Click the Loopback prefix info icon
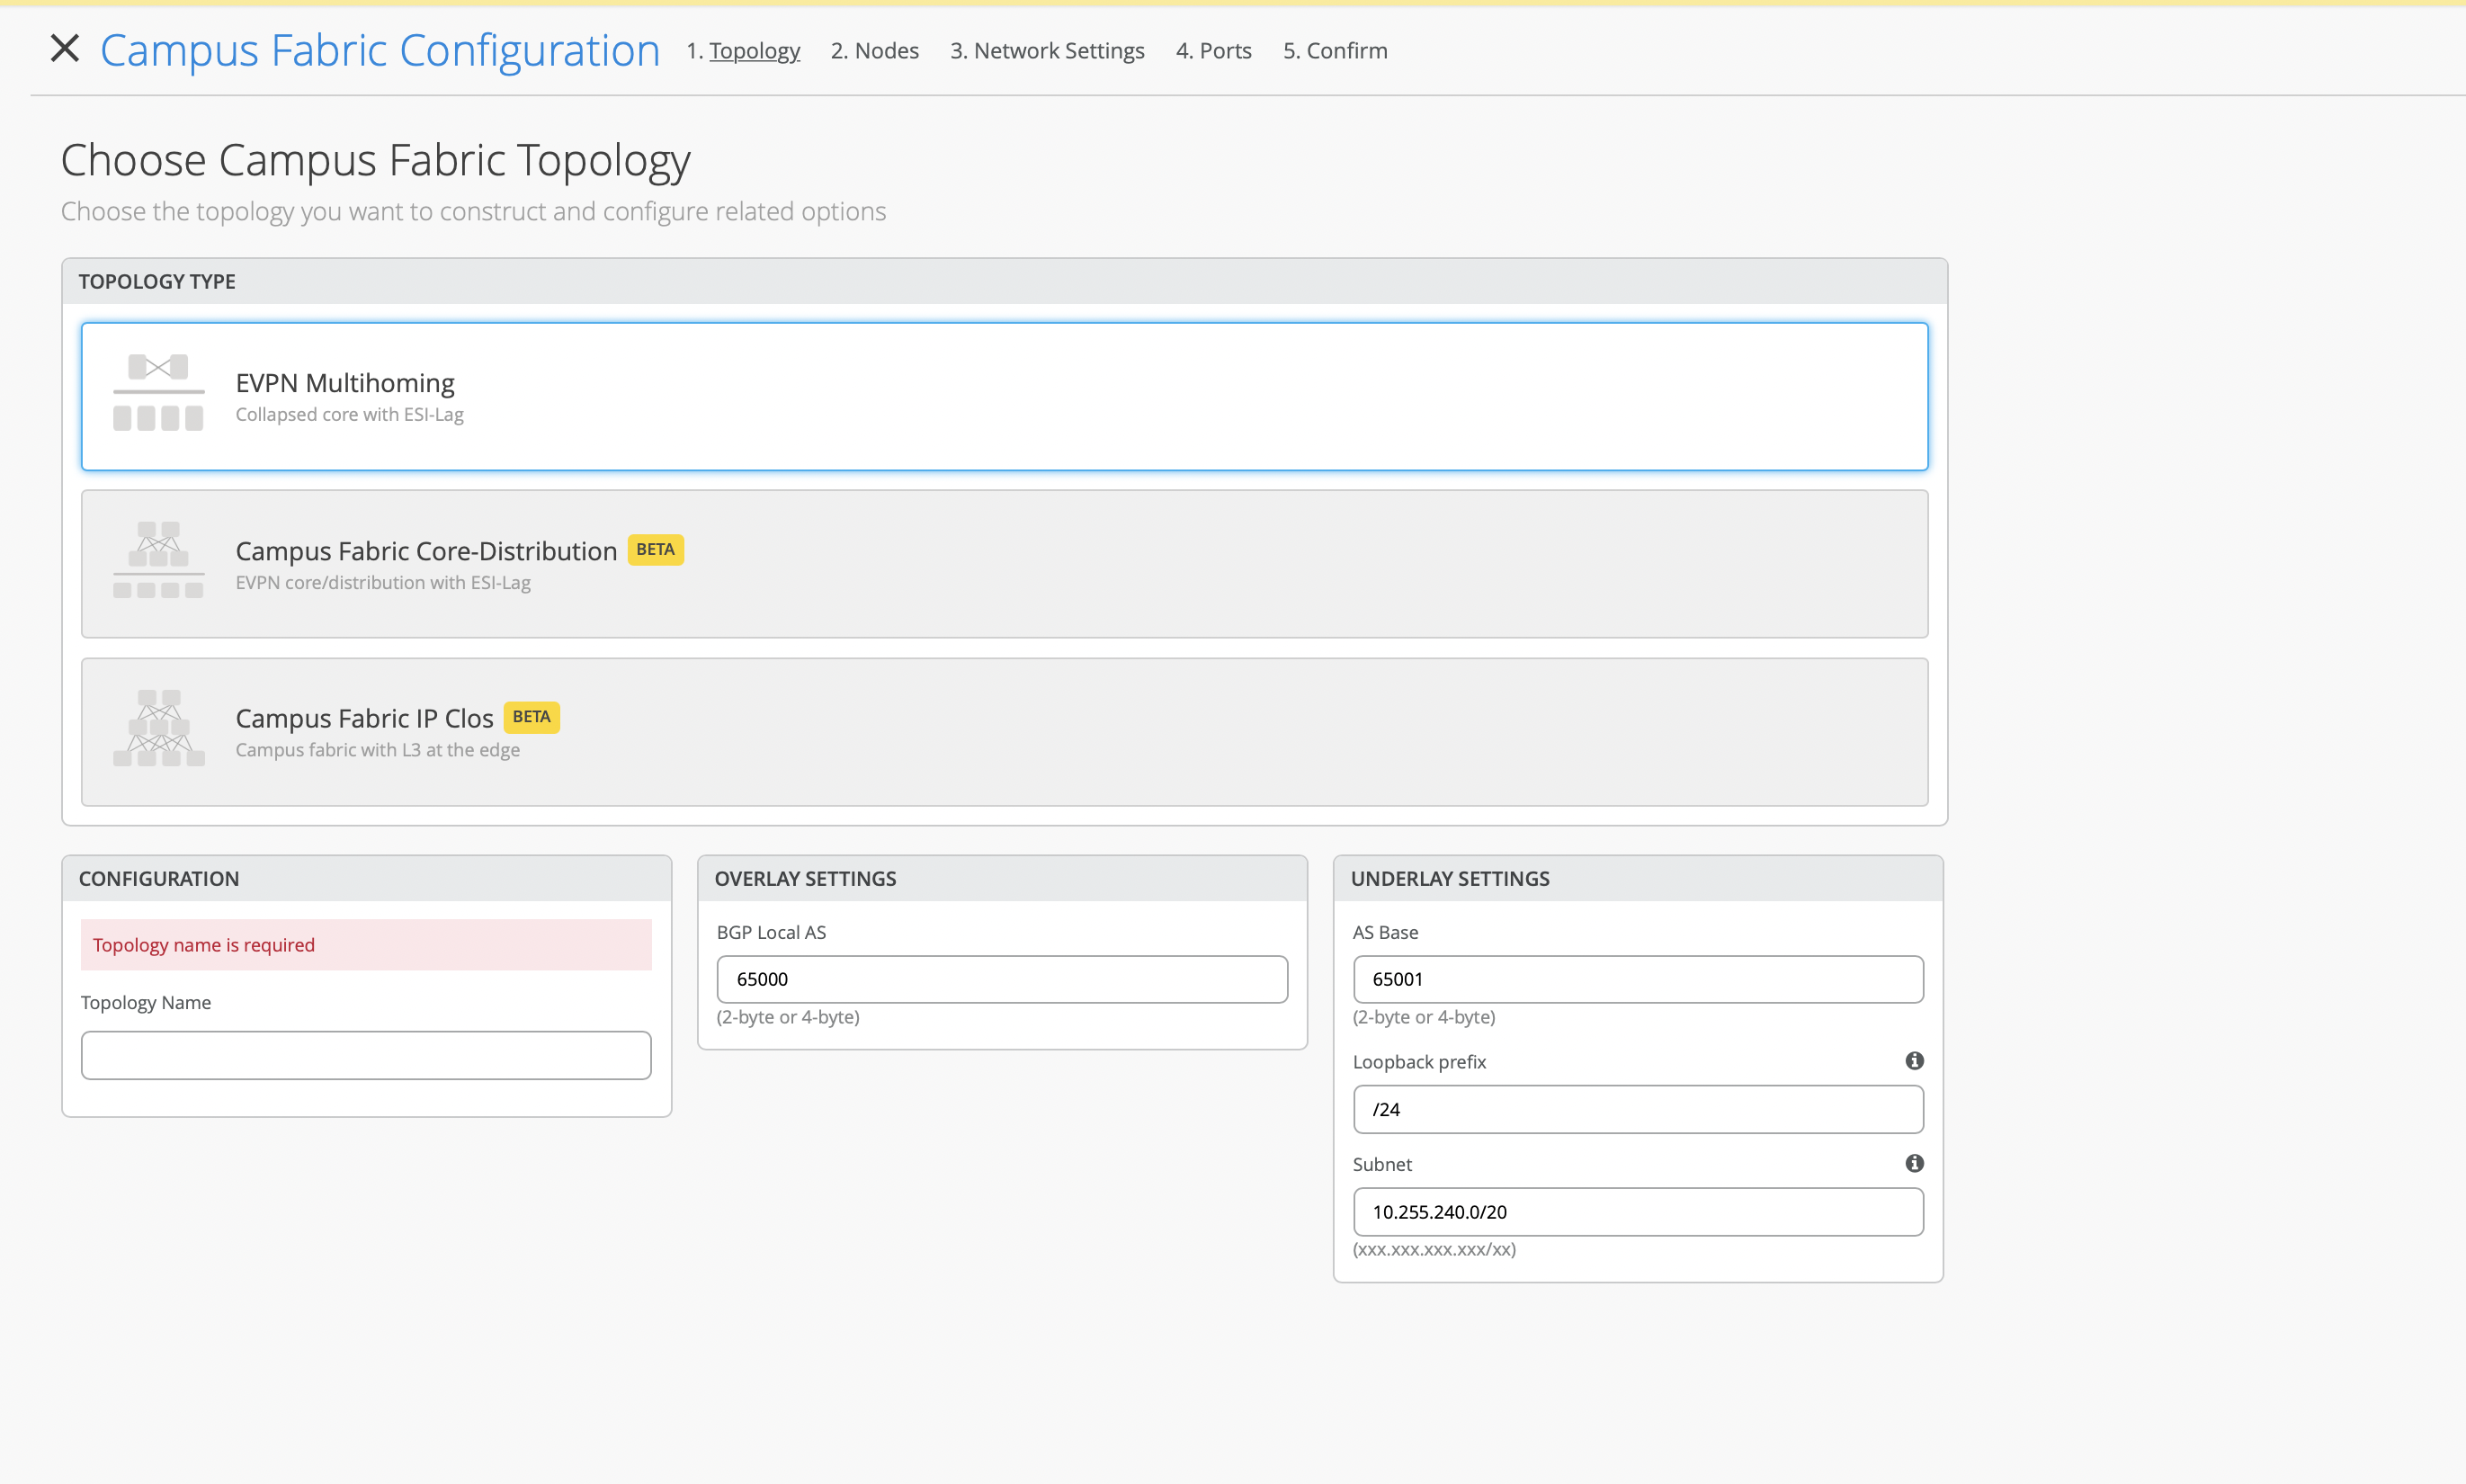The height and width of the screenshot is (1484, 2466). [x=1914, y=1061]
